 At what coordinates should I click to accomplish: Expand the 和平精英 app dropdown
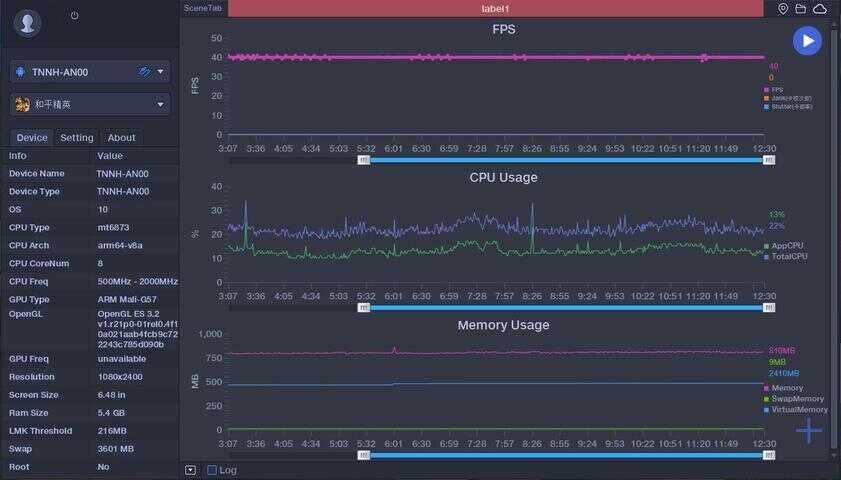point(161,104)
